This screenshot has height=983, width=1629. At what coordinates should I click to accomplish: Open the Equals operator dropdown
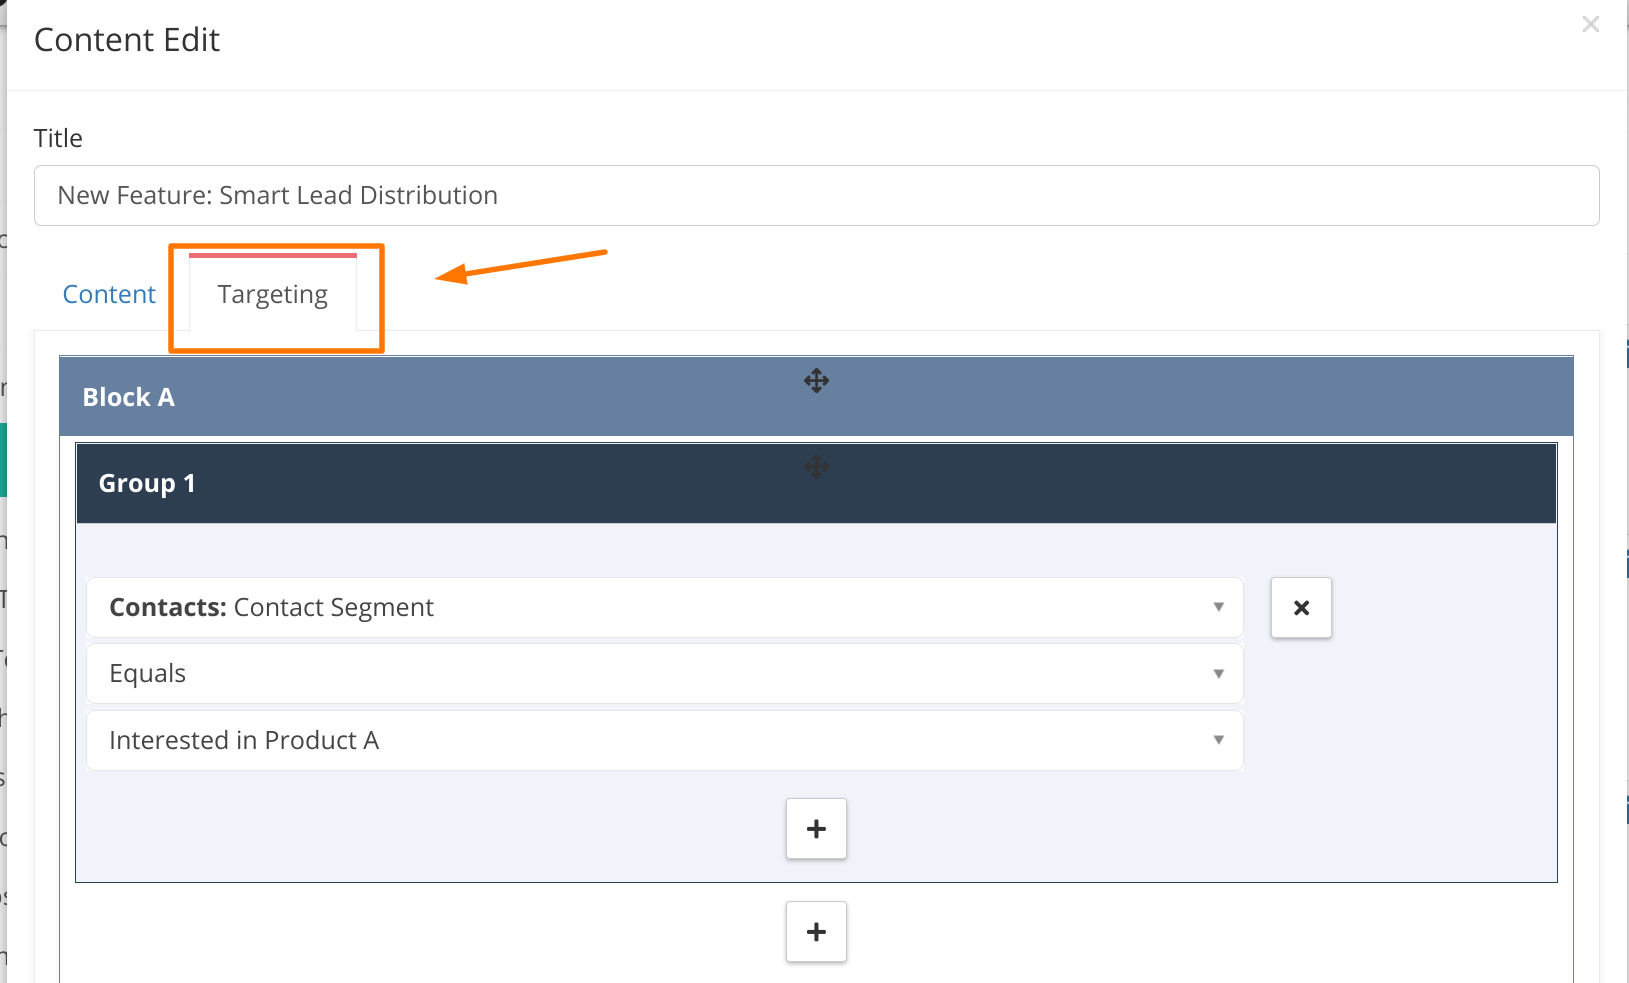(665, 674)
